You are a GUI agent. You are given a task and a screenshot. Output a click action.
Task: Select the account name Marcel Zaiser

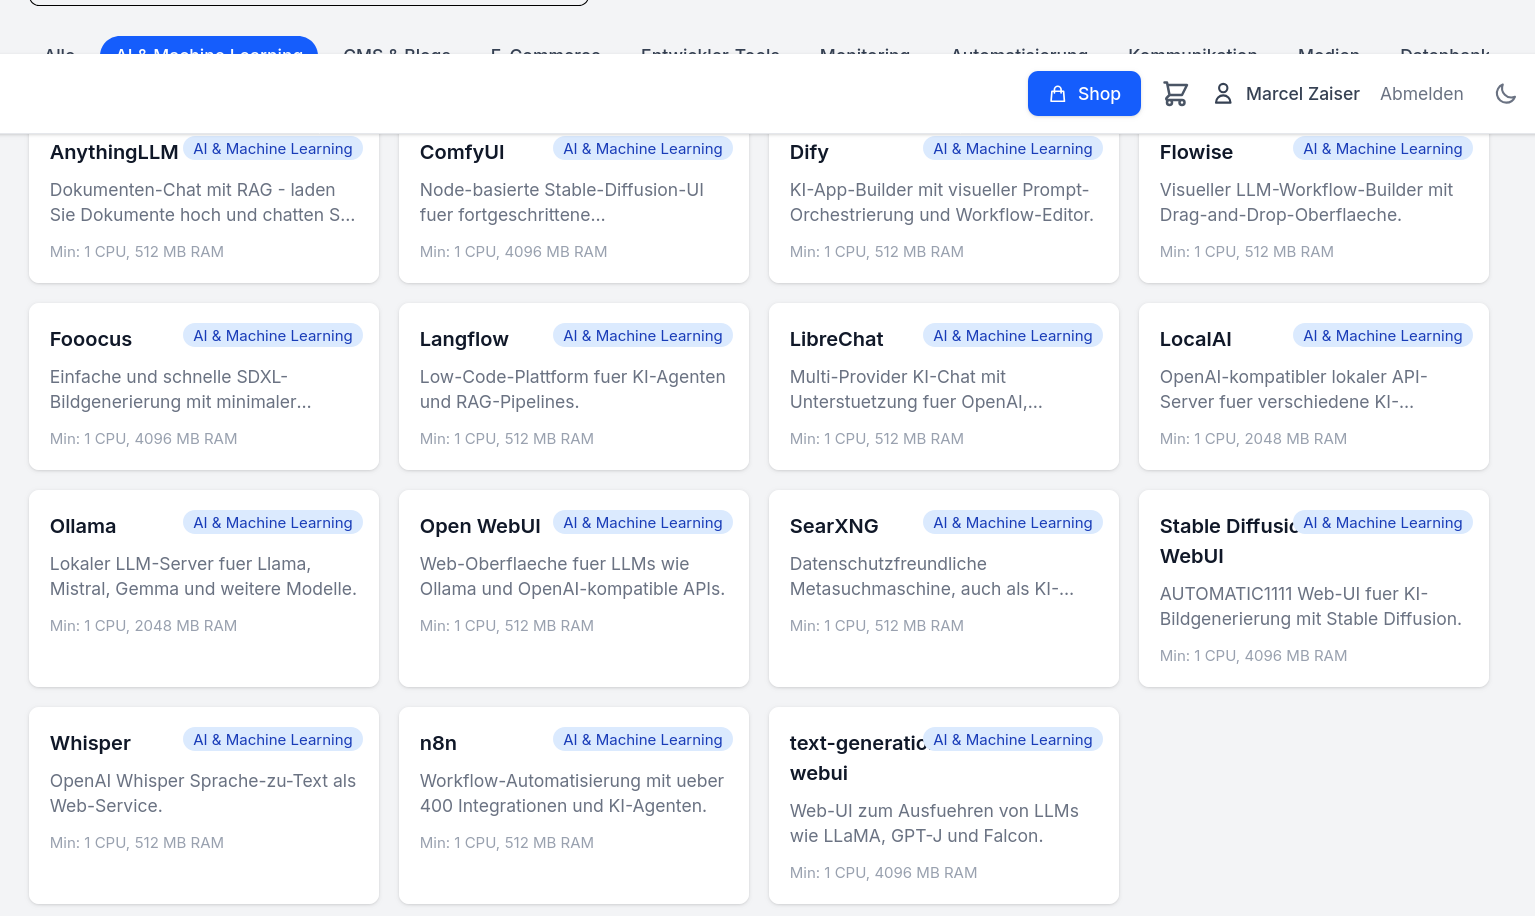click(1302, 93)
